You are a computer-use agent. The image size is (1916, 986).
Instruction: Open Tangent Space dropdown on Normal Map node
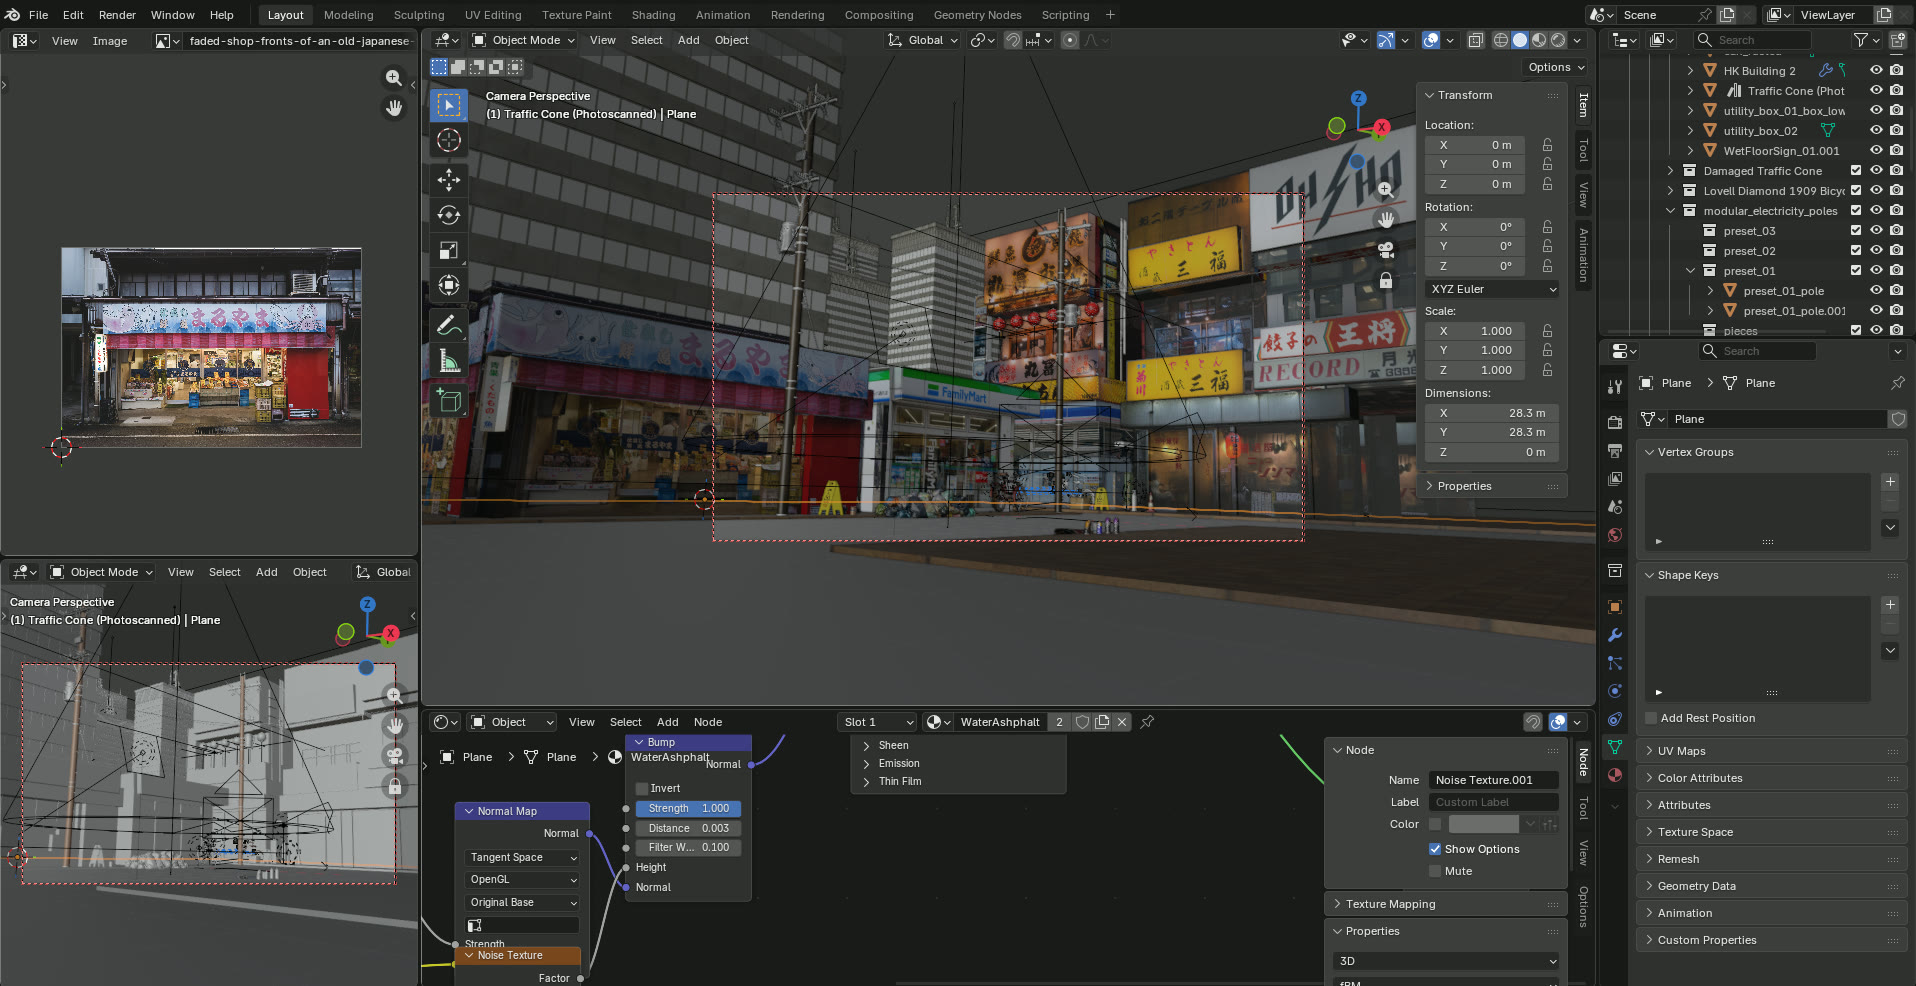click(523, 857)
